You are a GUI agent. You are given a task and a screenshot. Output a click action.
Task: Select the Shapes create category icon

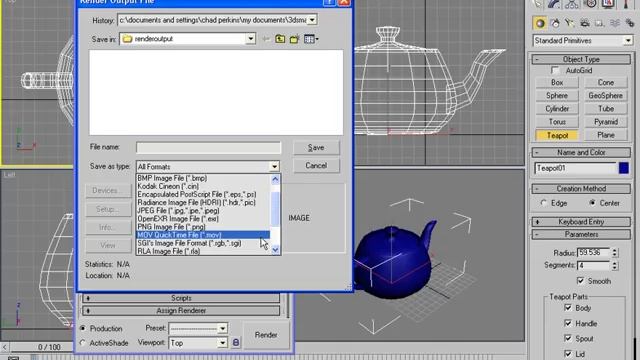click(x=555, y=23)
